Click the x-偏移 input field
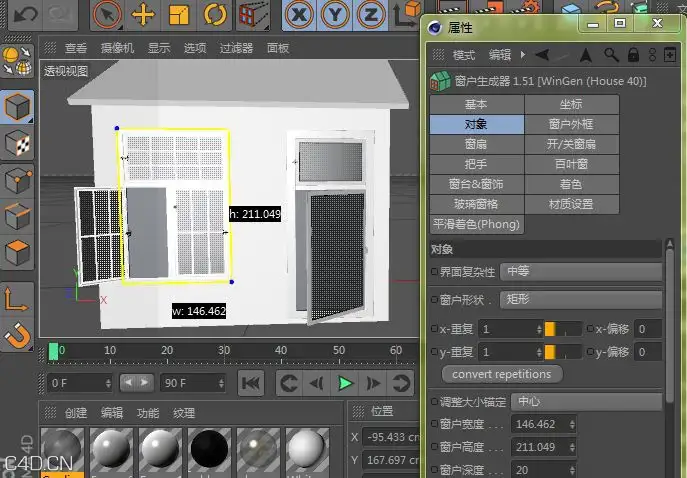 pos(648,329)
